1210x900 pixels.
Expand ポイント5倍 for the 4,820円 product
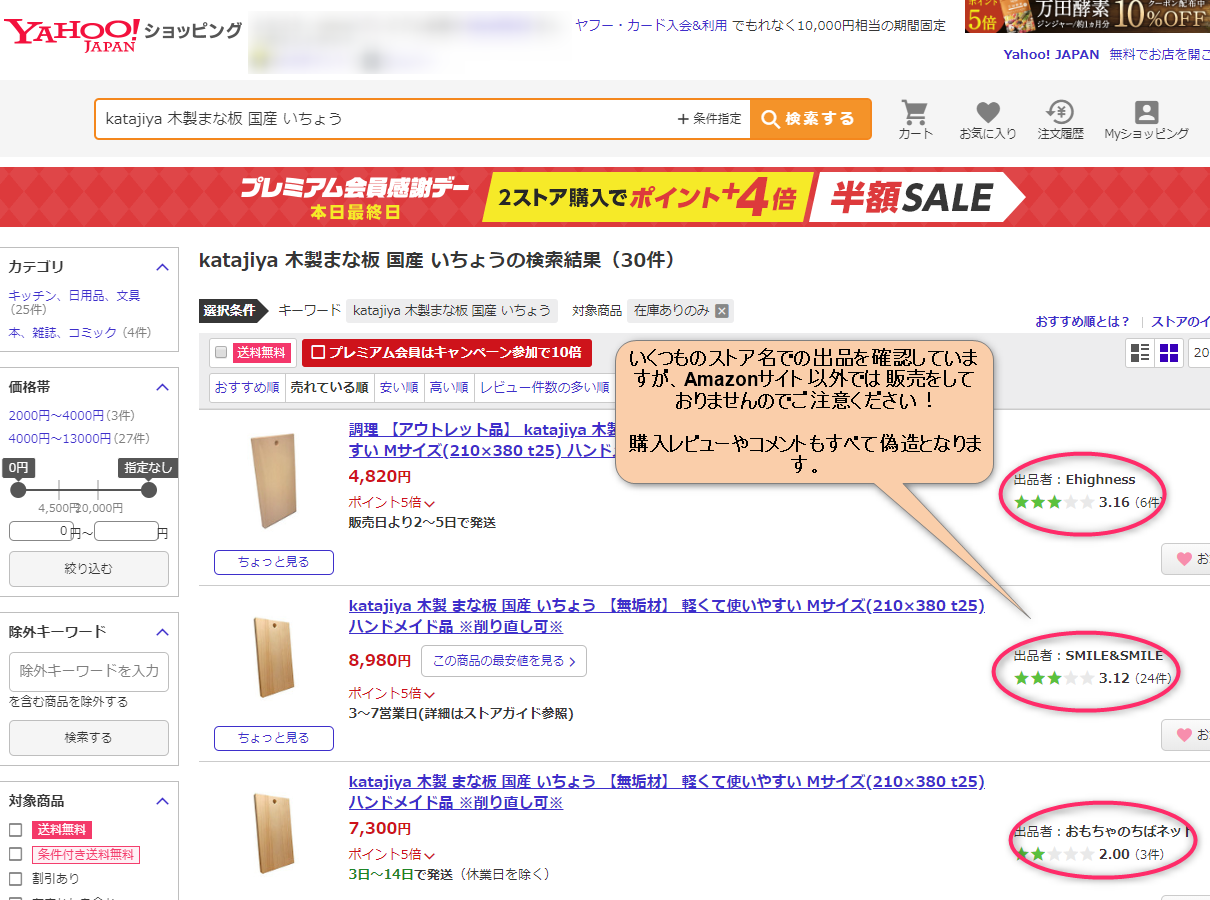coord(392,502)
